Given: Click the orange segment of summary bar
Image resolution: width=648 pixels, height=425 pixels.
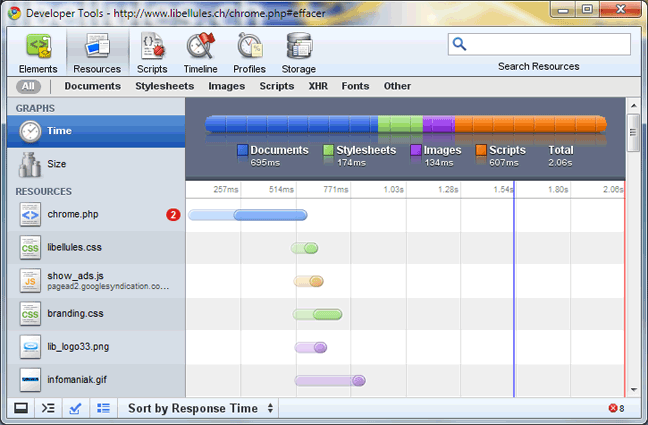Looking at the screenshot, I should [x=531, y=124].
